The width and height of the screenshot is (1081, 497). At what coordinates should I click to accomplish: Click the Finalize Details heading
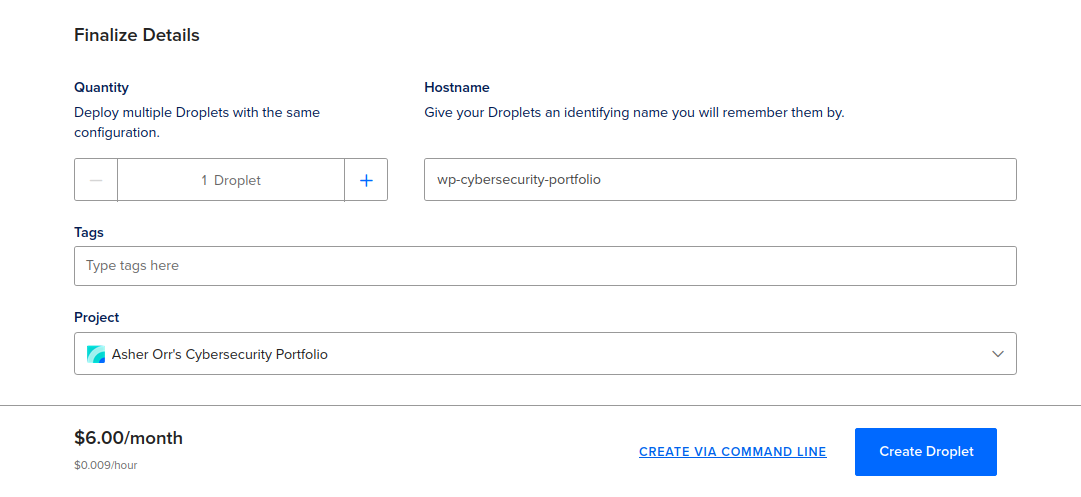point(137,35)
